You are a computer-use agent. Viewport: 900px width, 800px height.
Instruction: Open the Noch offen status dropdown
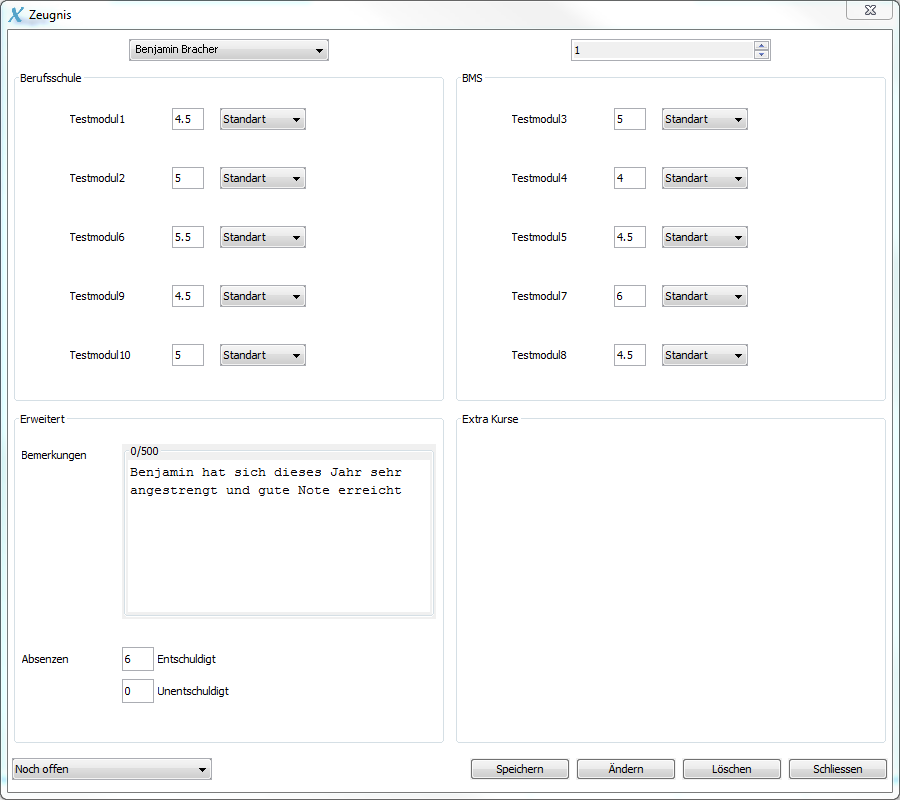point(112,769)
